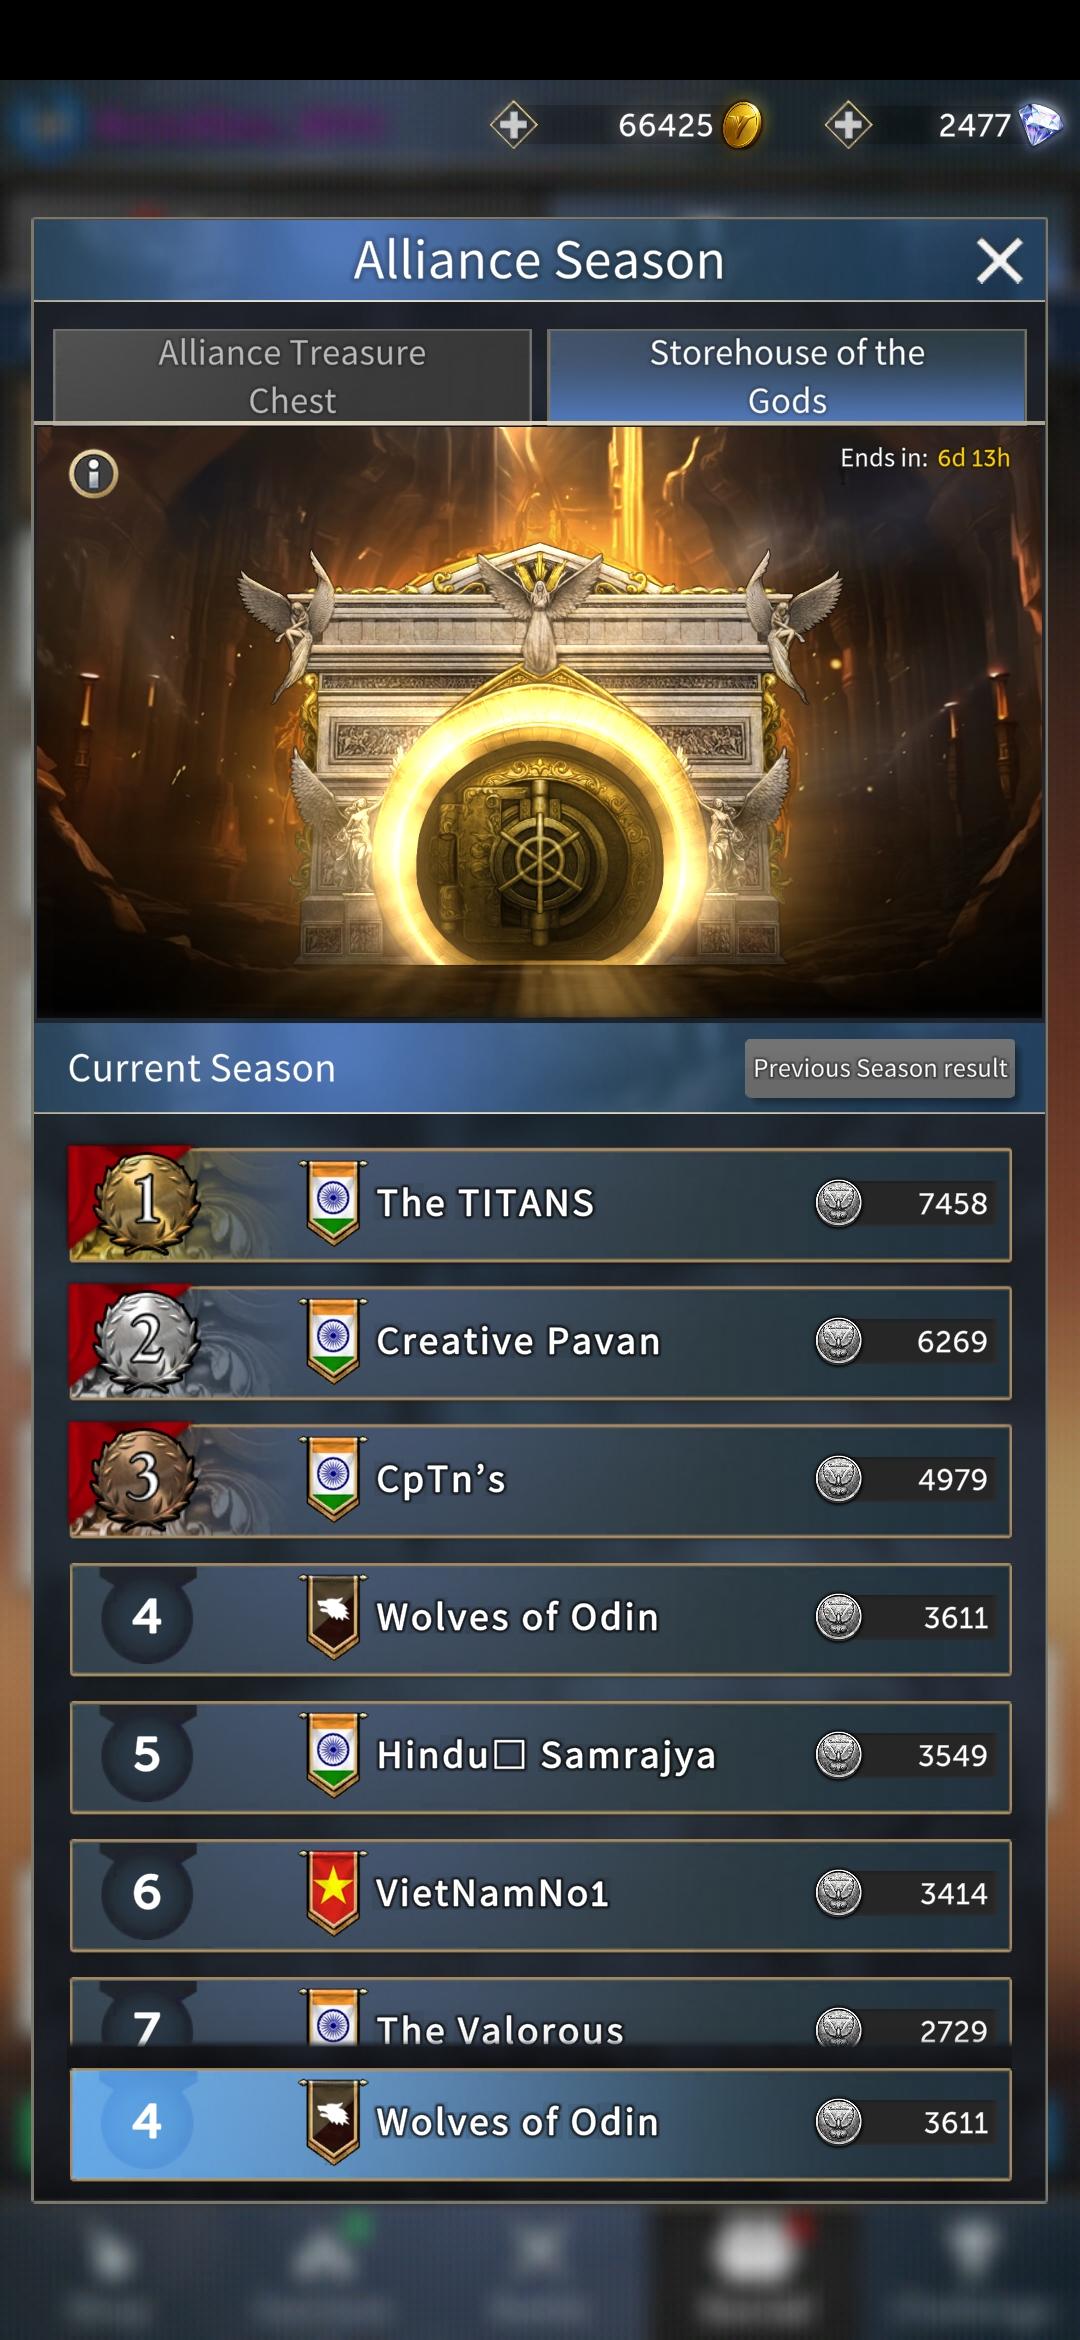Tap The Valorous alliance row
Viewport: 1080px width, 2340px height.
(x=540, y=2012)
